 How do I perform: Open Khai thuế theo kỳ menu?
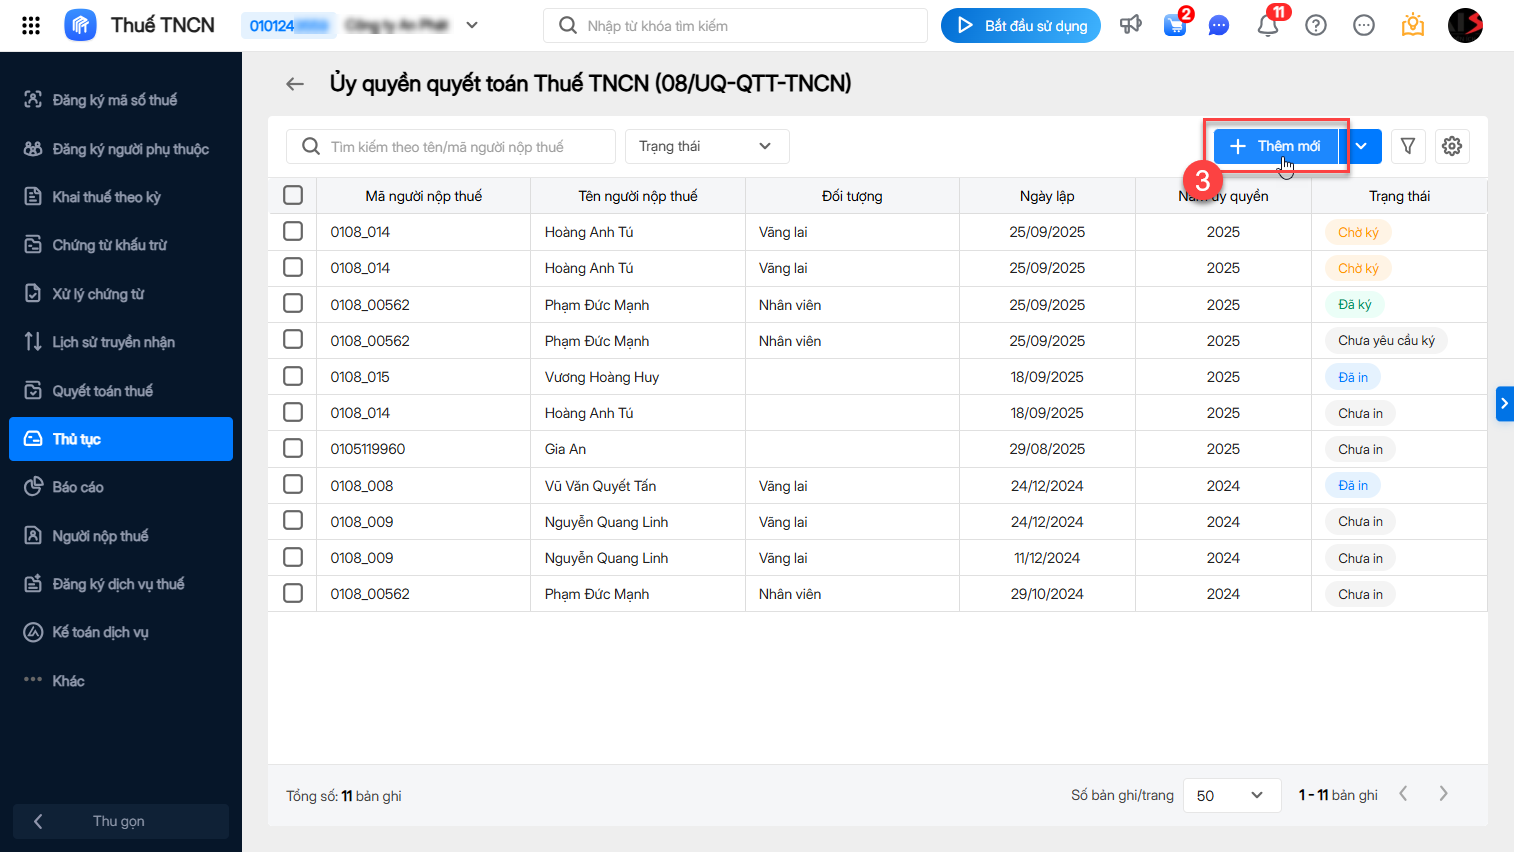(121, 197)
